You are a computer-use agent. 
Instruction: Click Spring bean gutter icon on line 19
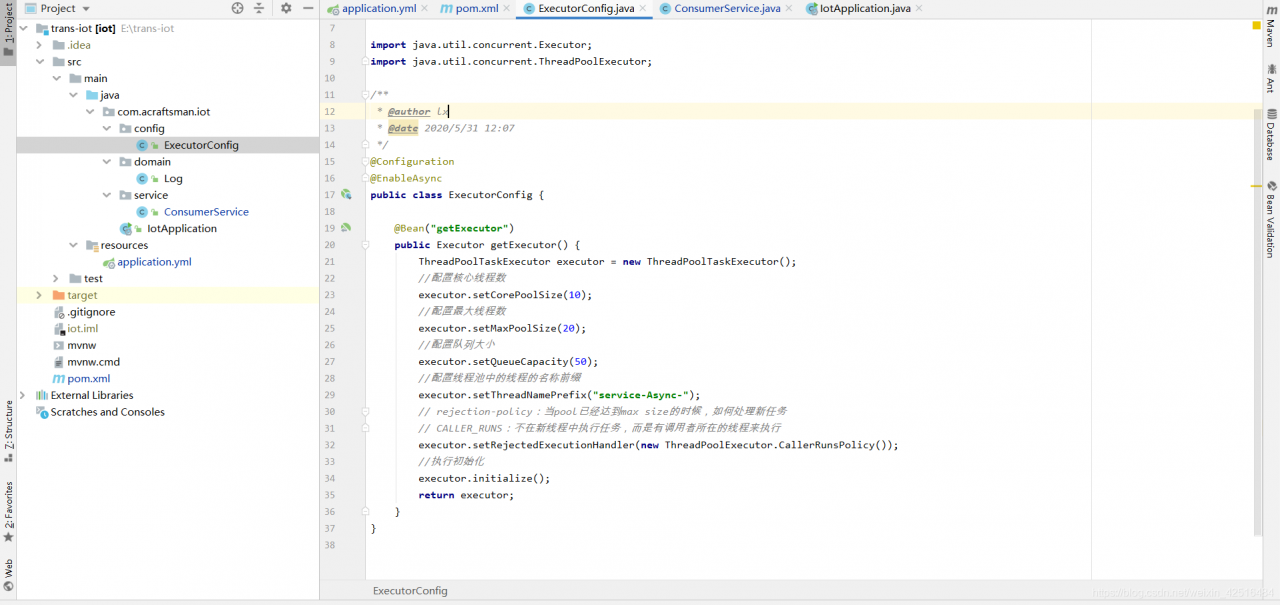pos(346,228)
